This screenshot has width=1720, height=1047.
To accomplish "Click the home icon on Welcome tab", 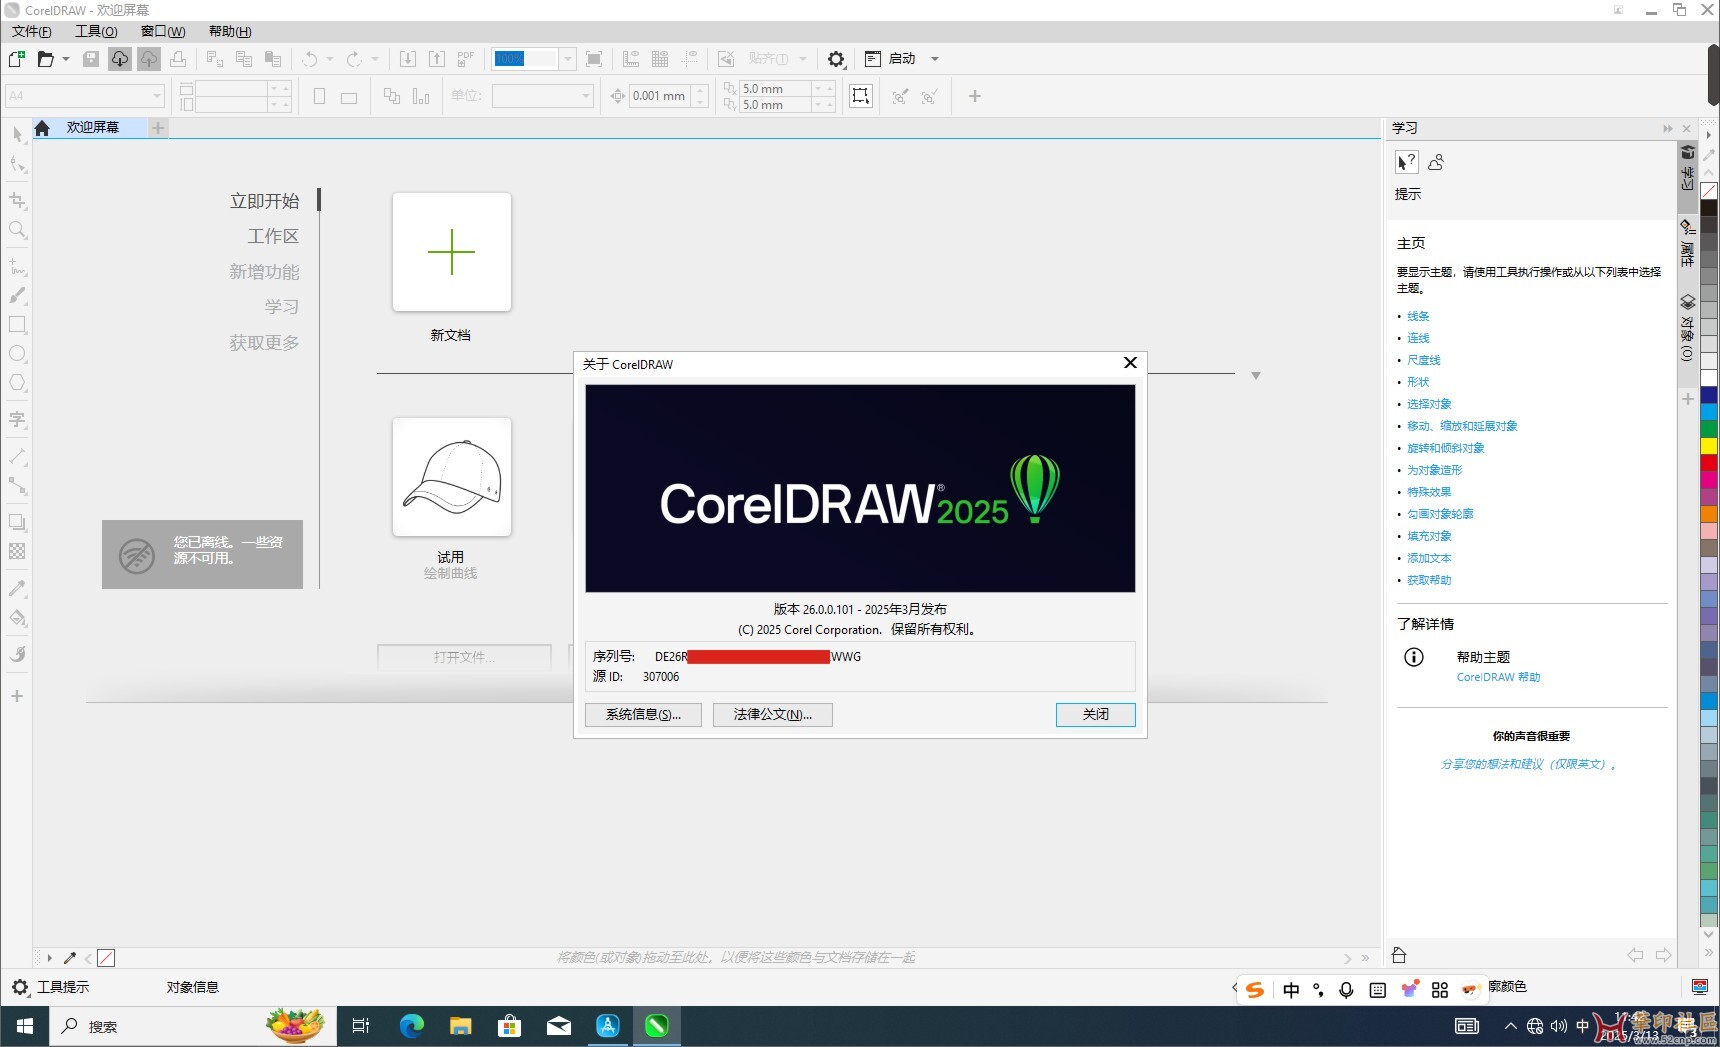I will pyautogui.click(x=42, y=128).
